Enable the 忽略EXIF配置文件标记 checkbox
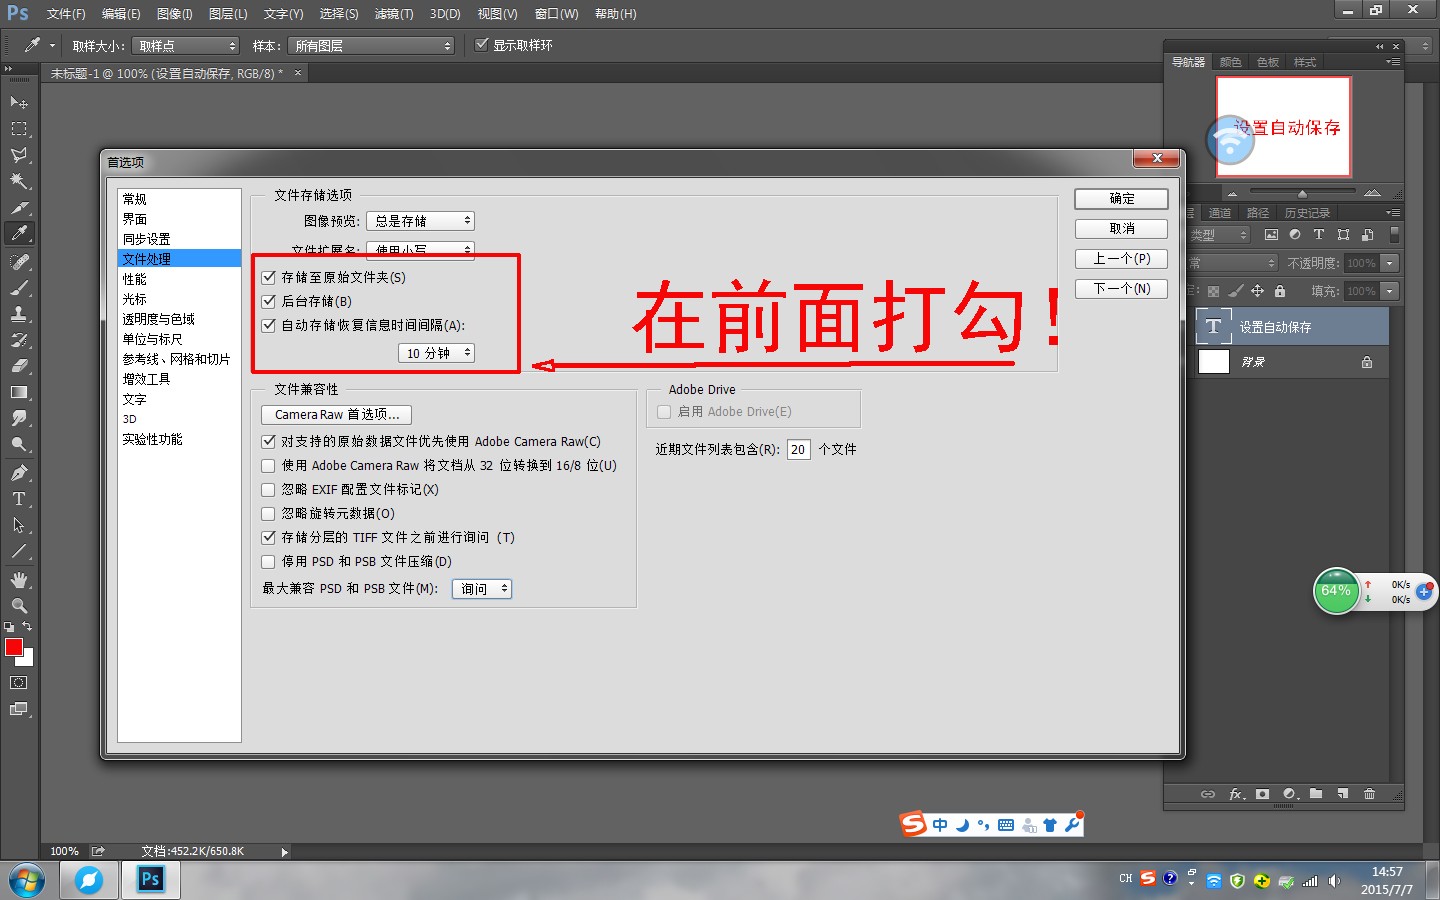 (268, 489)
